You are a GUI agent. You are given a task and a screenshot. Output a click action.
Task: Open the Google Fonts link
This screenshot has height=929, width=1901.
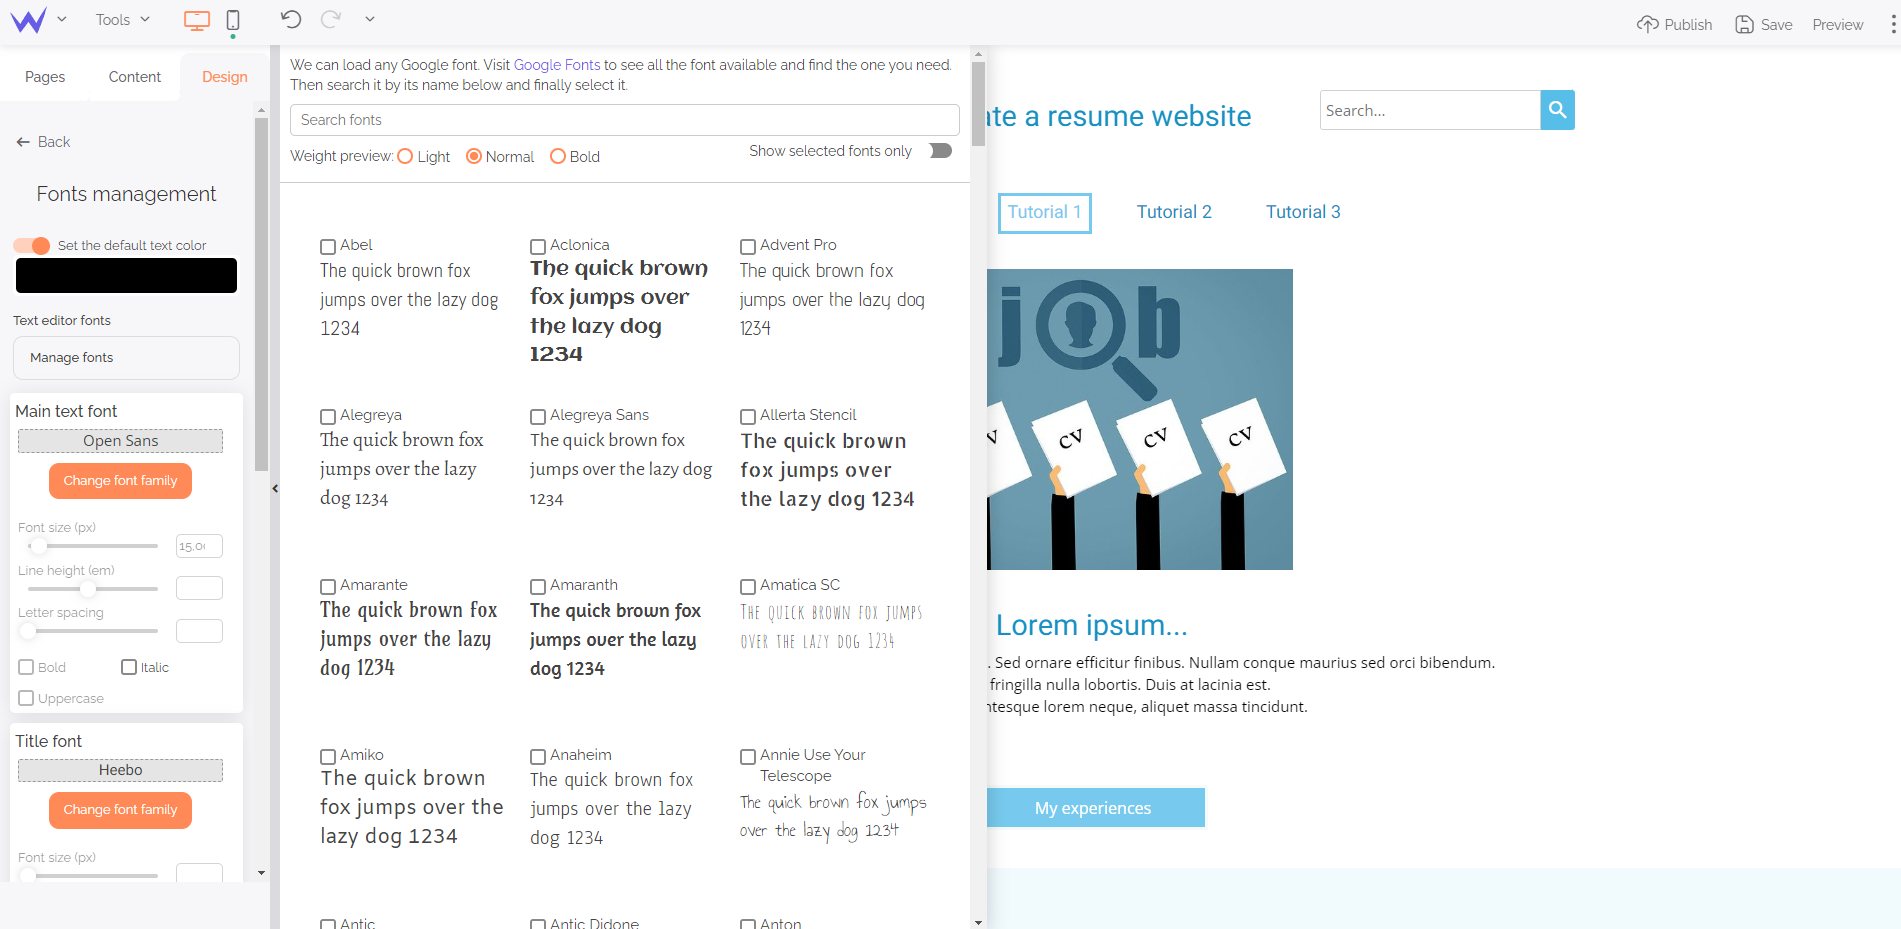pyautogui.click(x=557, y=65)
